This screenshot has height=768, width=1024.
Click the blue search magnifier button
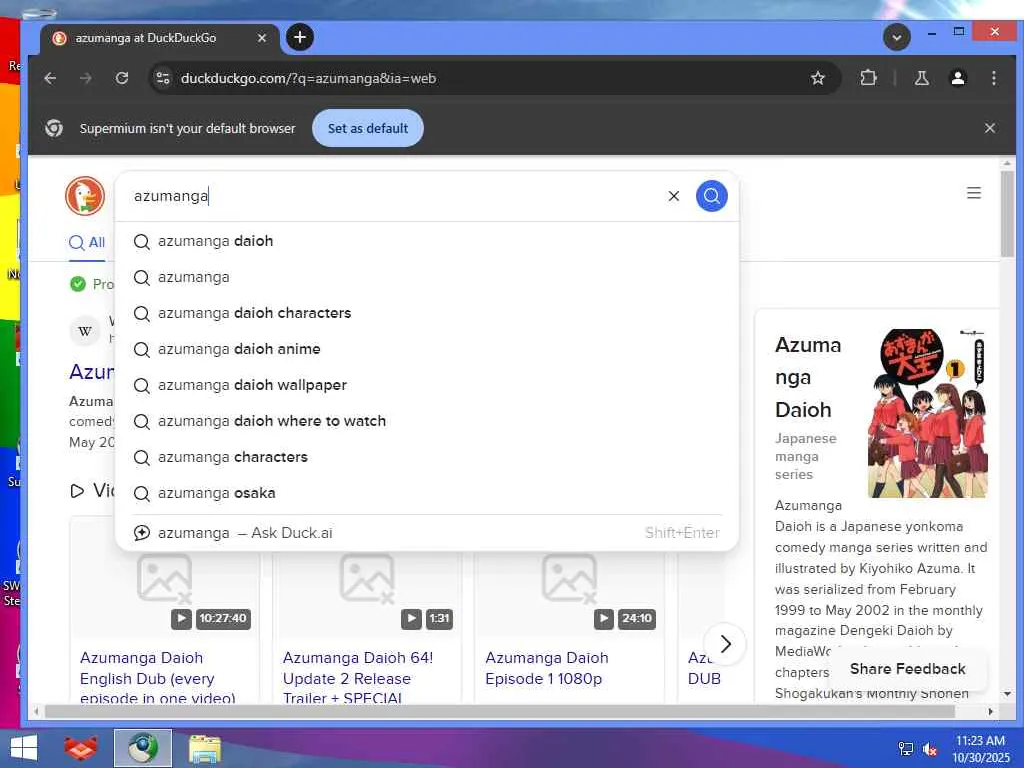tap(712, 196)
